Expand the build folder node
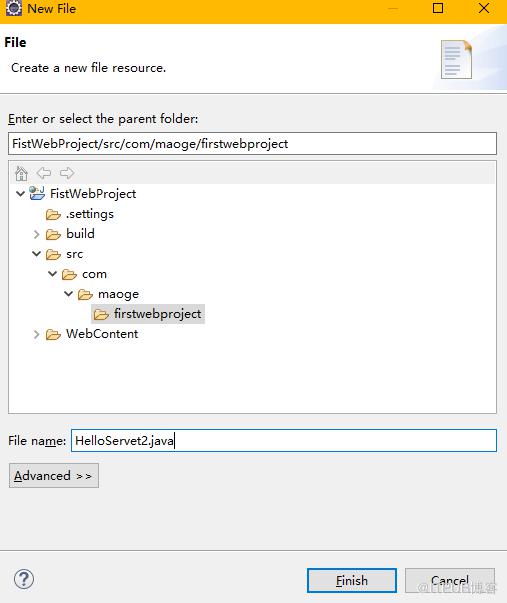This screenshot has width=507, height=603. 37,234
